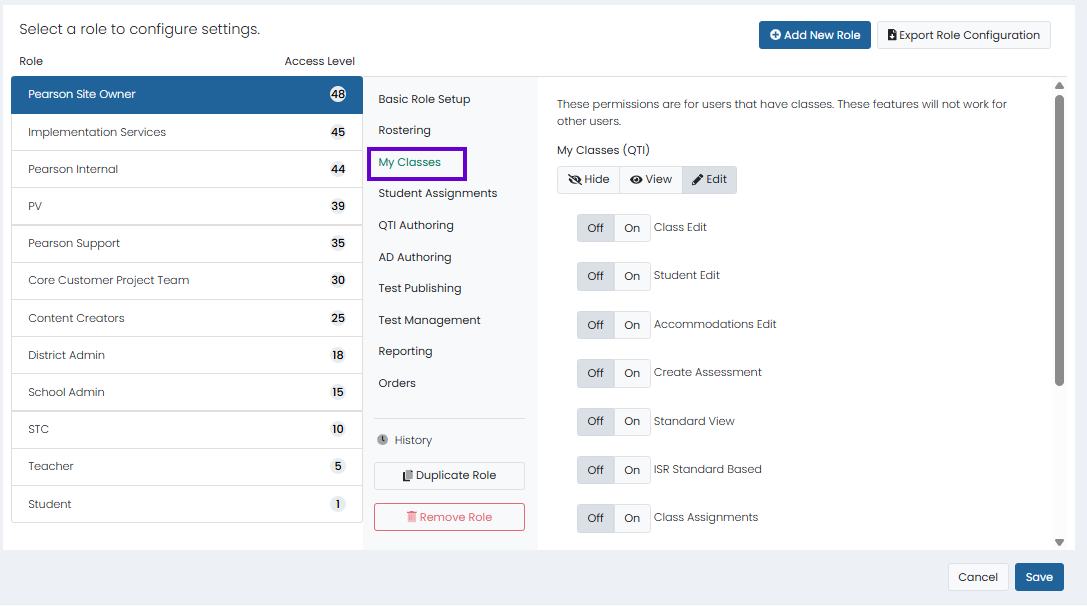Click the eye icon on View
Image resolution: width=1087 pixels, height=606 pixels.
point(636,180)
